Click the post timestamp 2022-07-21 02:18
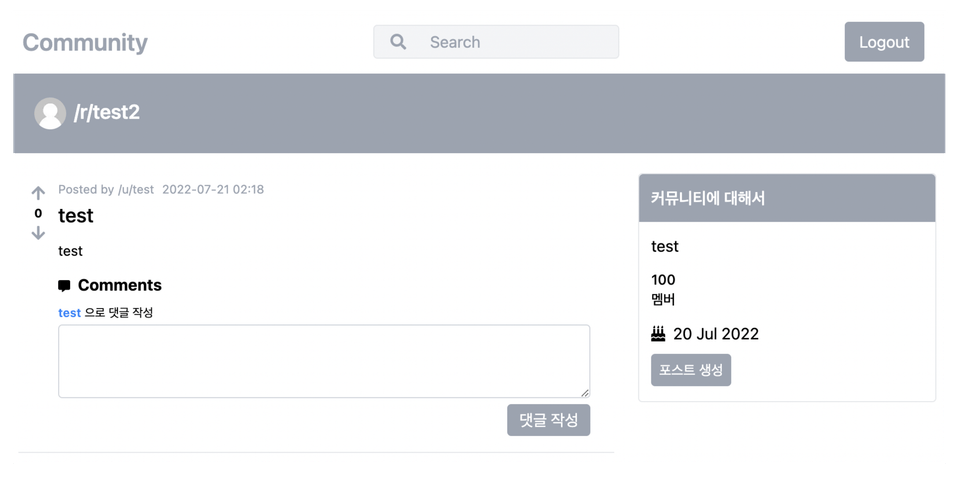 213,189
